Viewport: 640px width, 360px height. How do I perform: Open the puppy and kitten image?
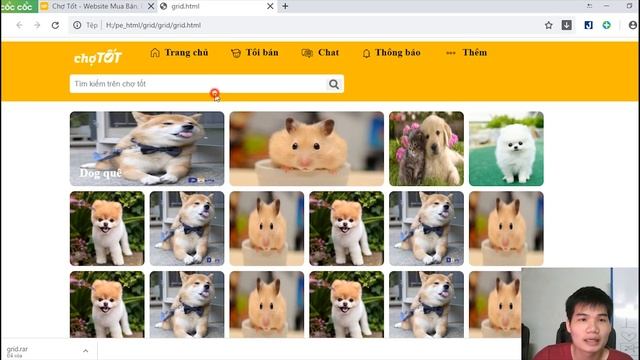point(426,149)
